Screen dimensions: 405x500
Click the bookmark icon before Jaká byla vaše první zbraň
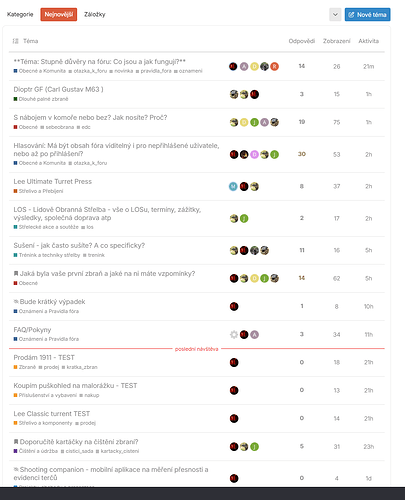[x=16, y=274]
